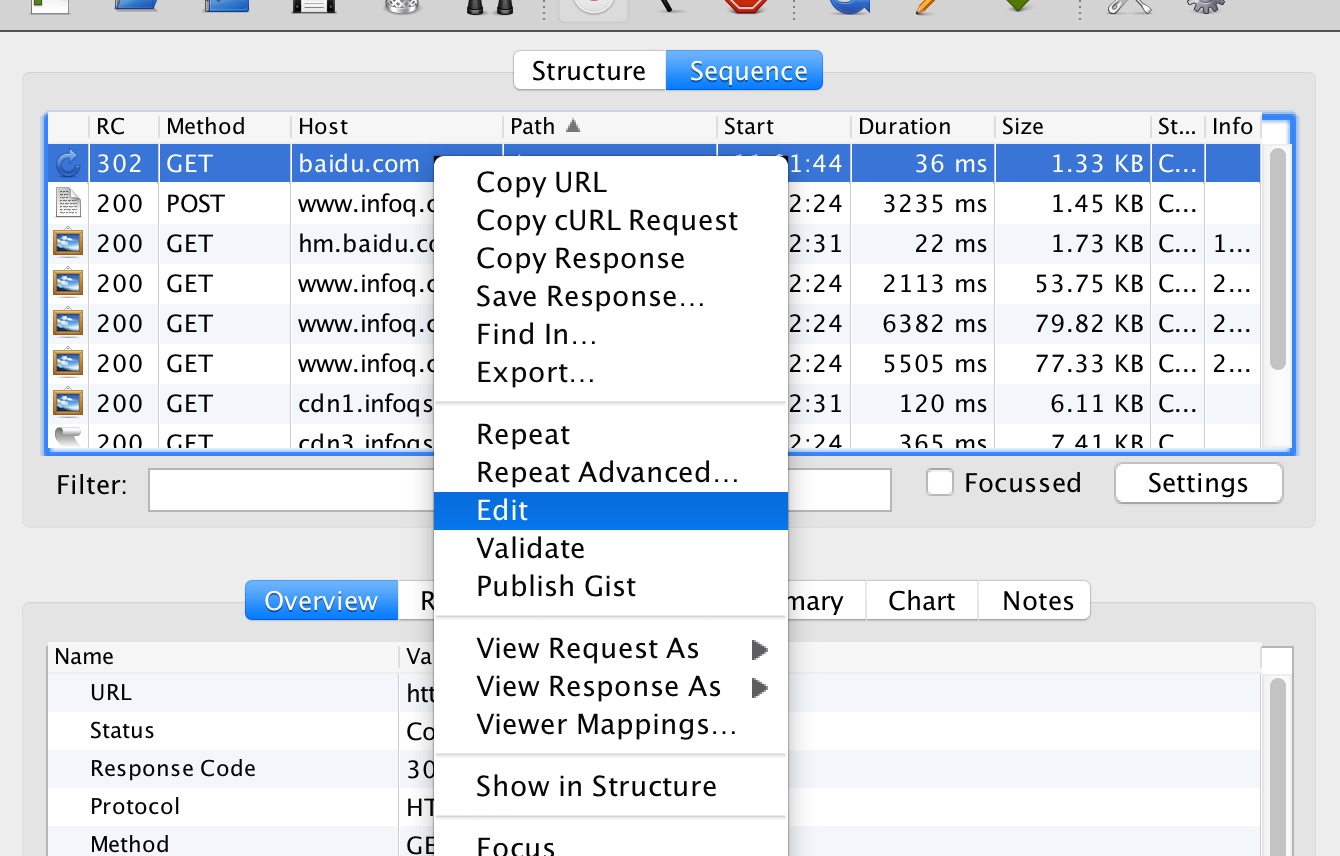
Task: Choose Edit from the context menu
Action: [x=502, y=511]
